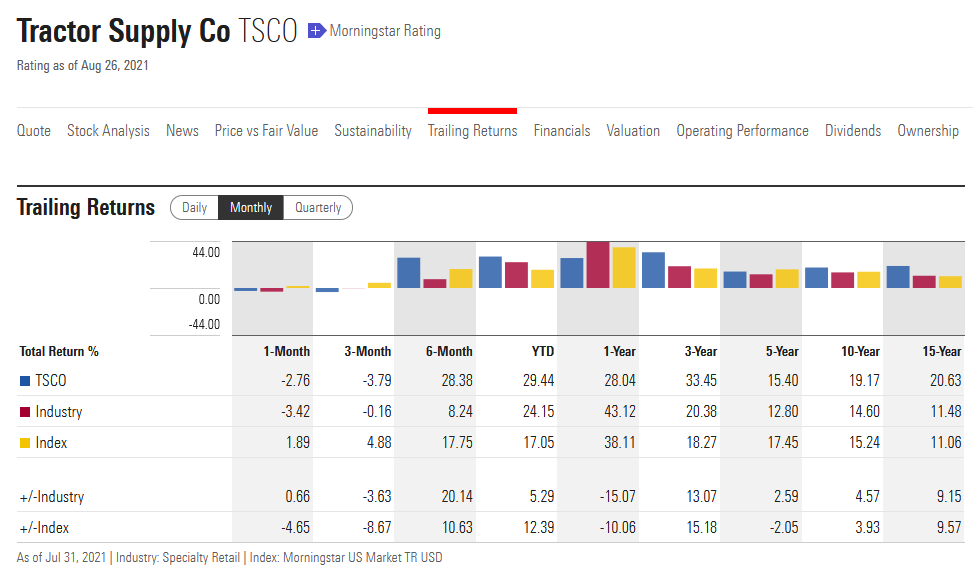
Task: Click the blue TSCO legend swatch
Action: coord(25,381)
